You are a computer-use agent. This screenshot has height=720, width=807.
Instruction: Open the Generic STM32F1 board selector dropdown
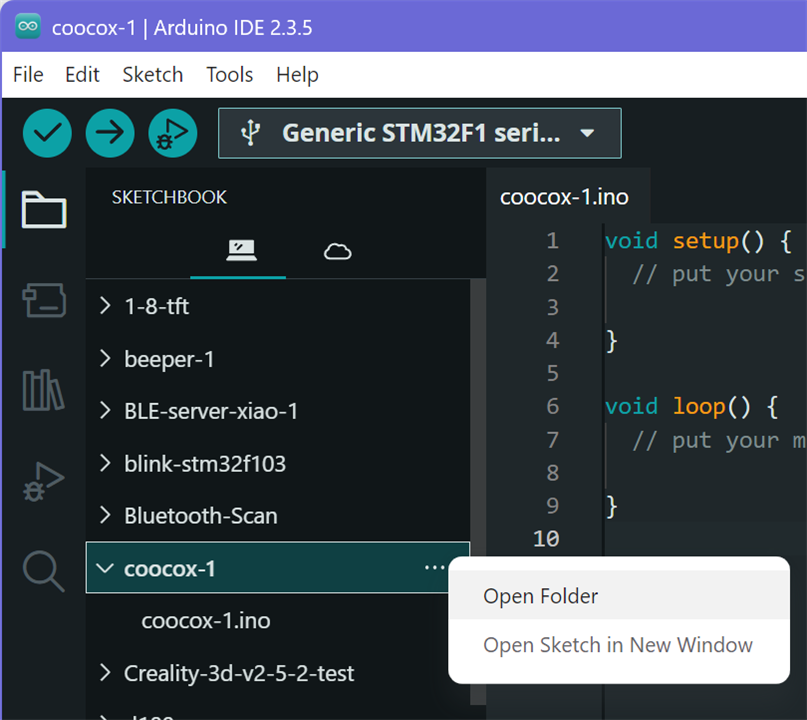coord(420,133)
